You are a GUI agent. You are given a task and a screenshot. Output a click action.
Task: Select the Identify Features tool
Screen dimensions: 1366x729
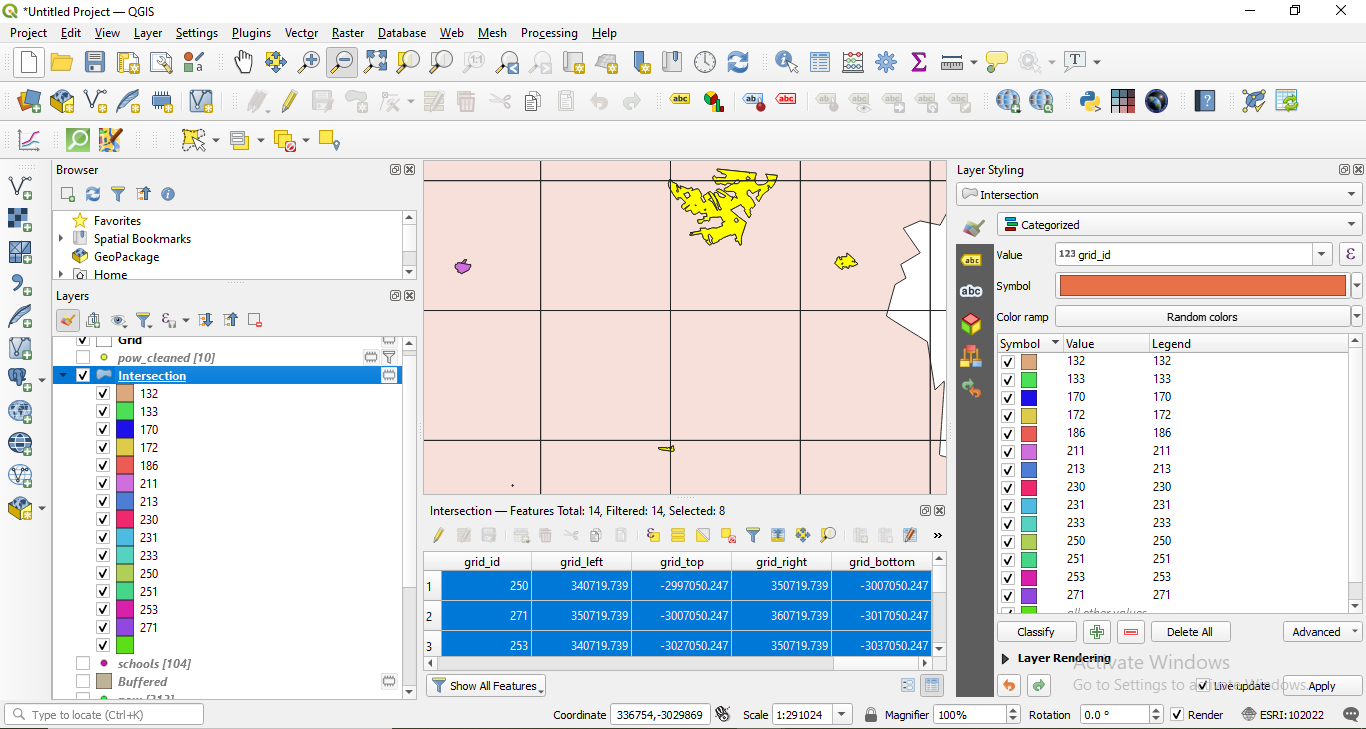tap(787, 62)
